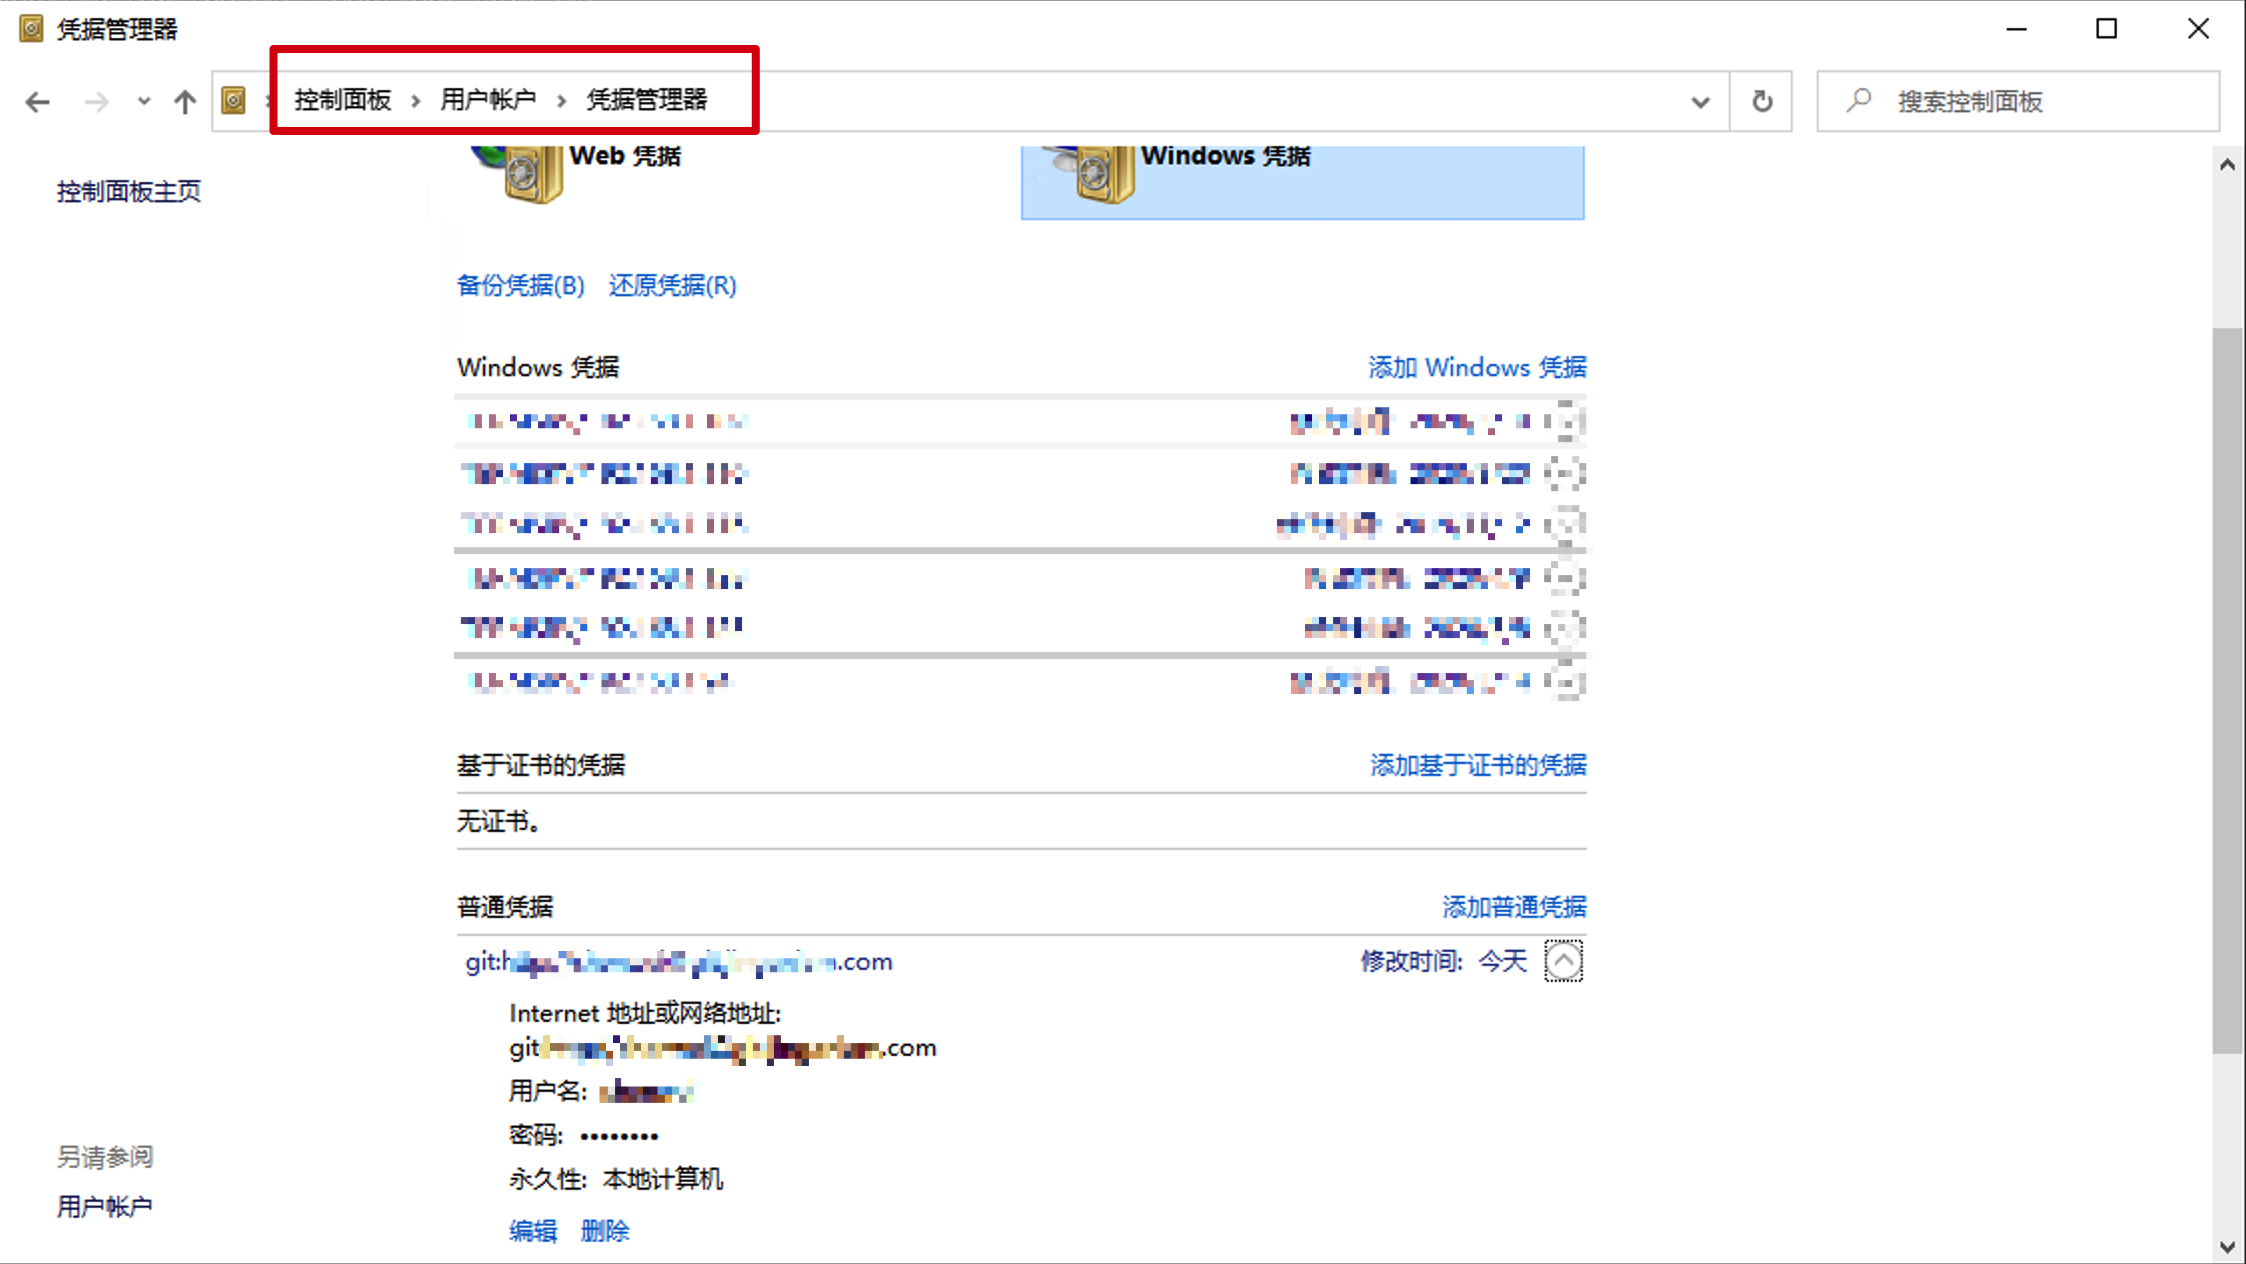Click the forward navigation arrow

pos(96,101)
